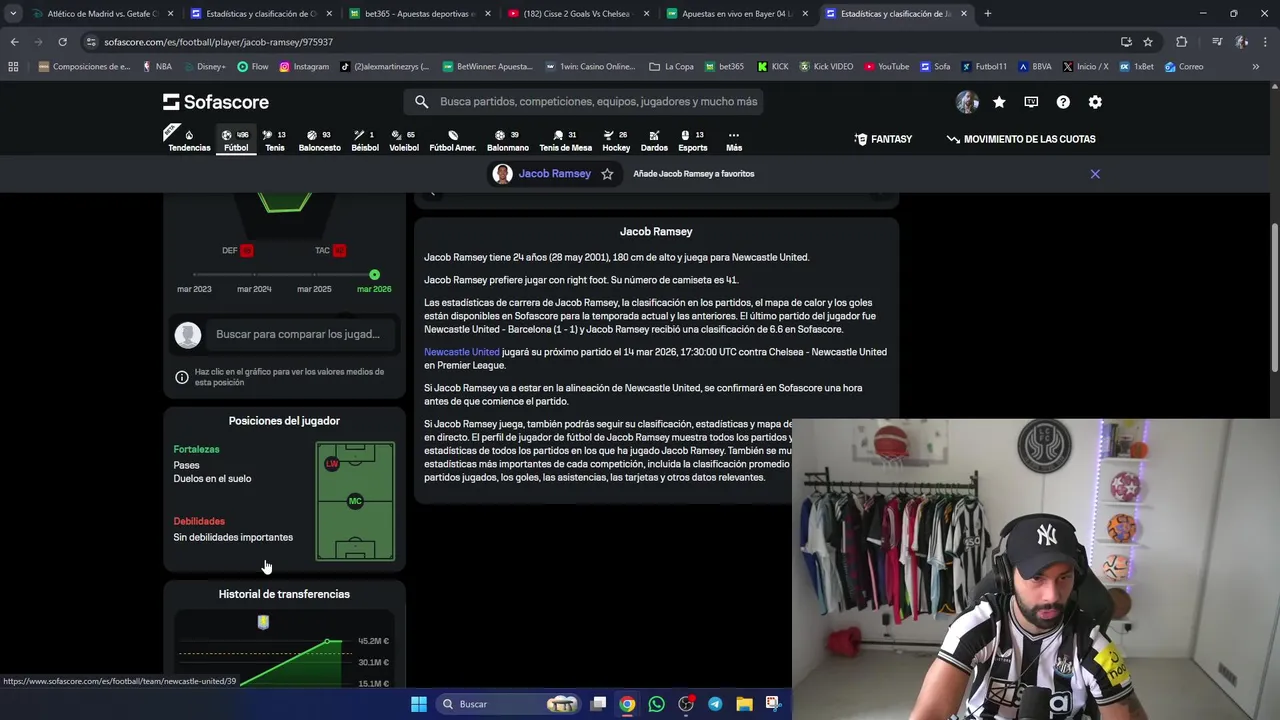The width and height of the screenshot is (1280, 720).
Task: Open the YouTube bookmark
Action: [886, 67]
